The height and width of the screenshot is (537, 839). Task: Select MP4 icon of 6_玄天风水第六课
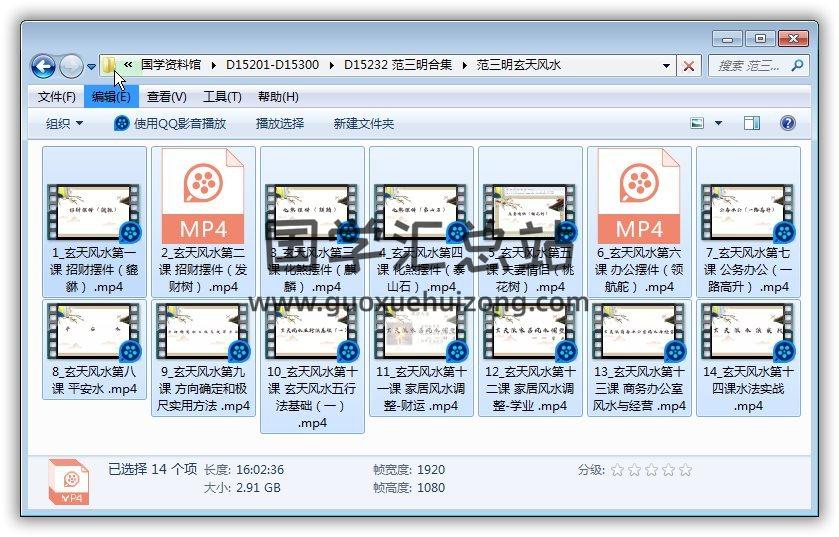[639, 197]
